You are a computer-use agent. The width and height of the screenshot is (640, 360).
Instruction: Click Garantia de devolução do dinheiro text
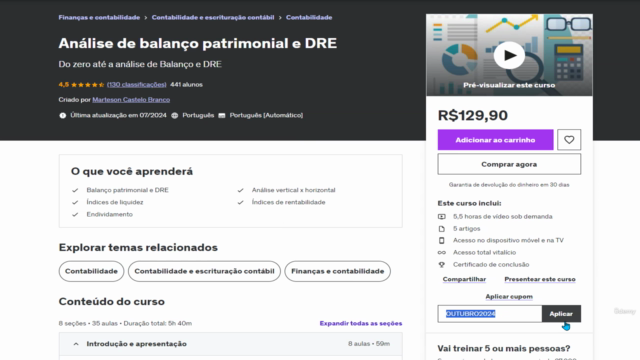point(509,185)
